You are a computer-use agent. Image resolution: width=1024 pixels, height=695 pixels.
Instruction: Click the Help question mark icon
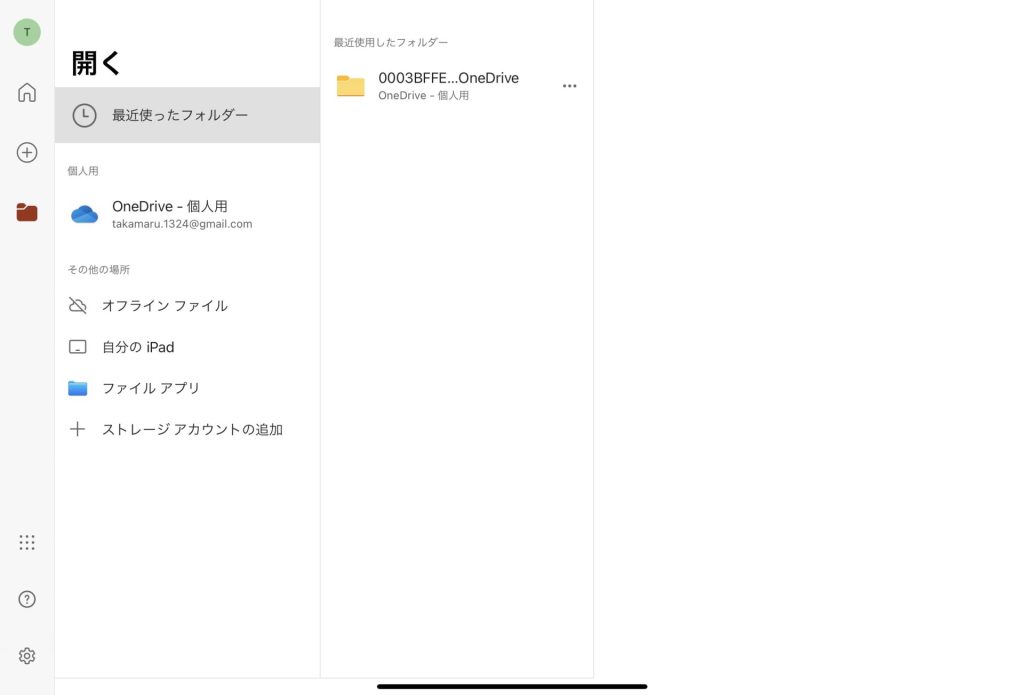click(x=27, y=599)
